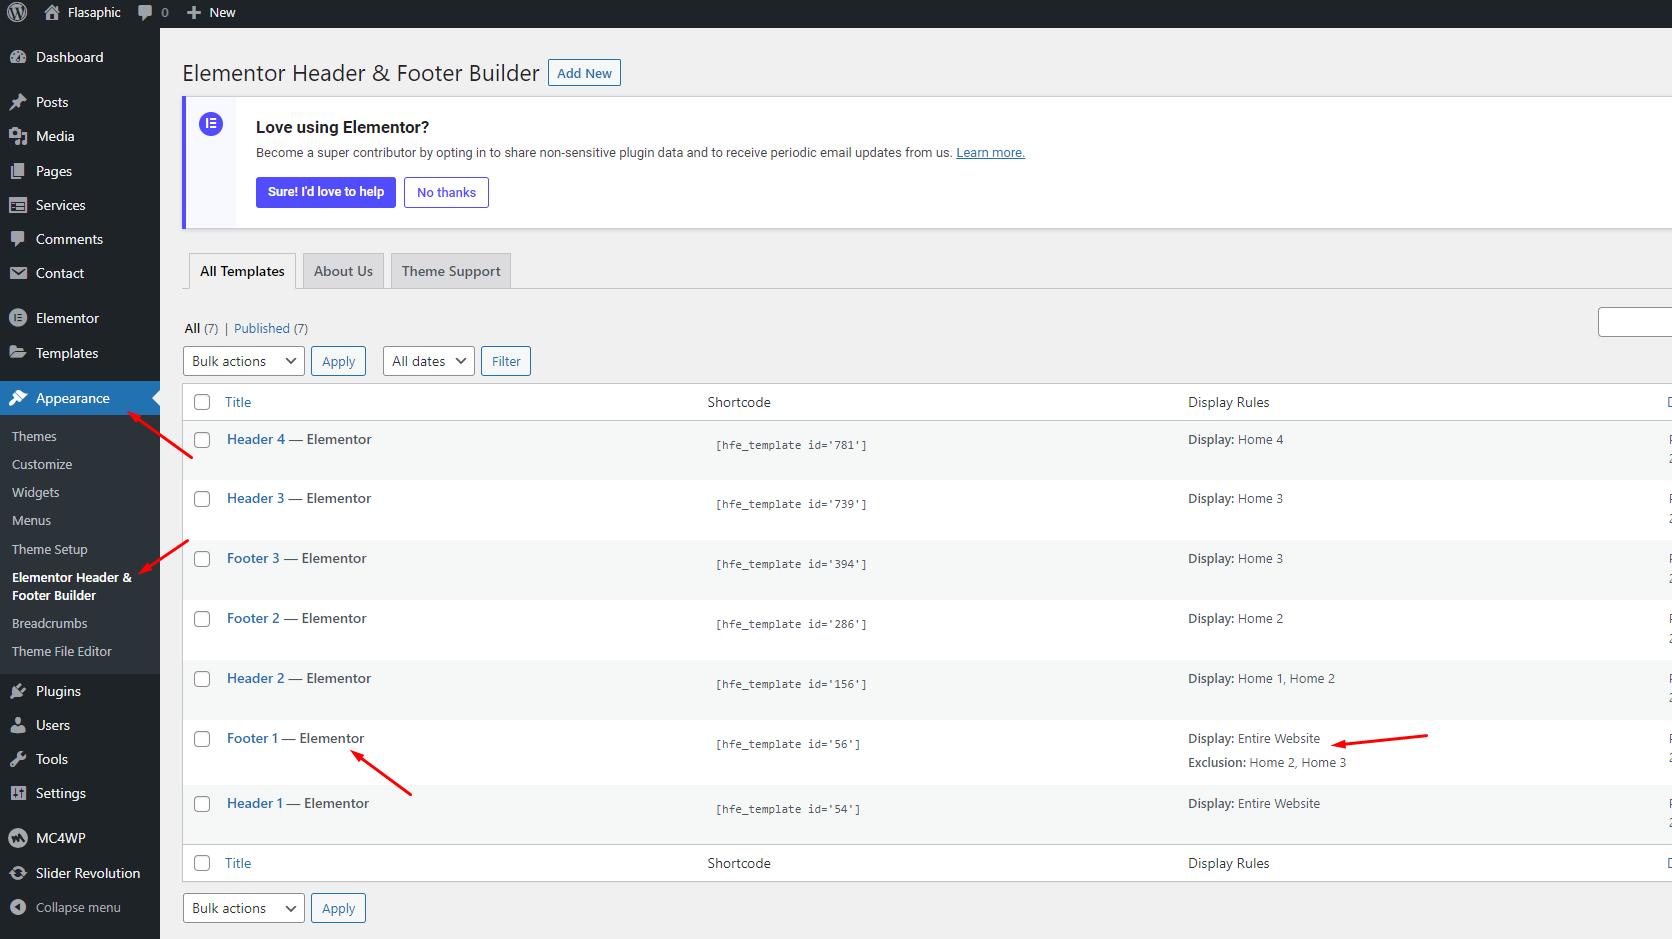1672x939 pixels.
Task: Select the Footer 1 row checkbox
Action: (202, 739)
